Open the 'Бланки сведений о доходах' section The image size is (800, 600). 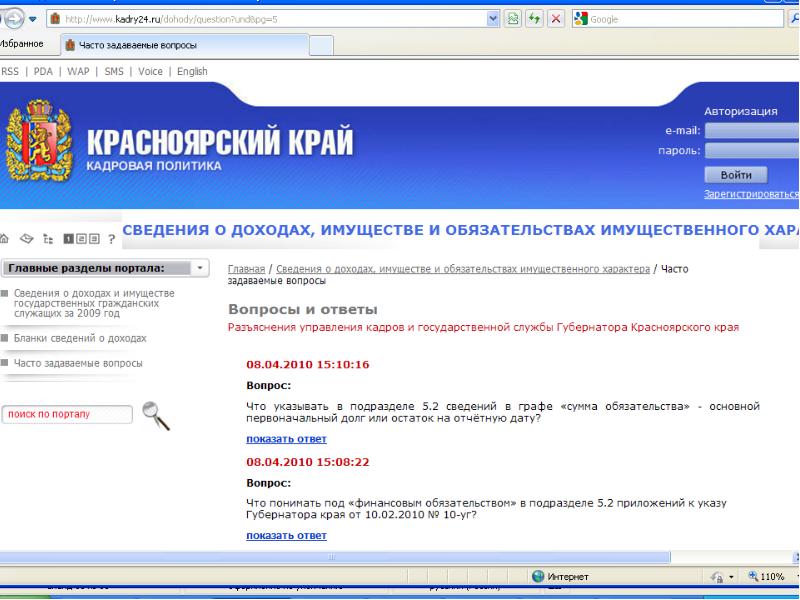80,339
